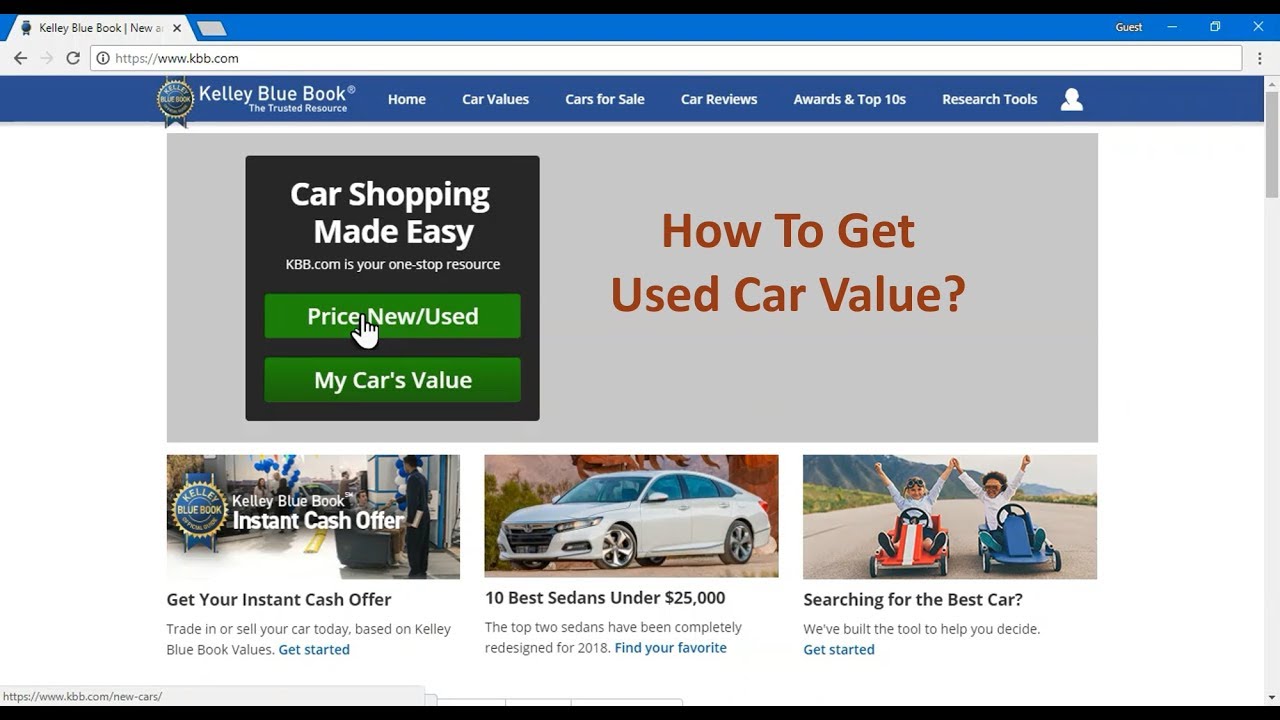Click the address bar URL field
The width and height of the screenshot is (1280, 720).
[x=665, y=58]
